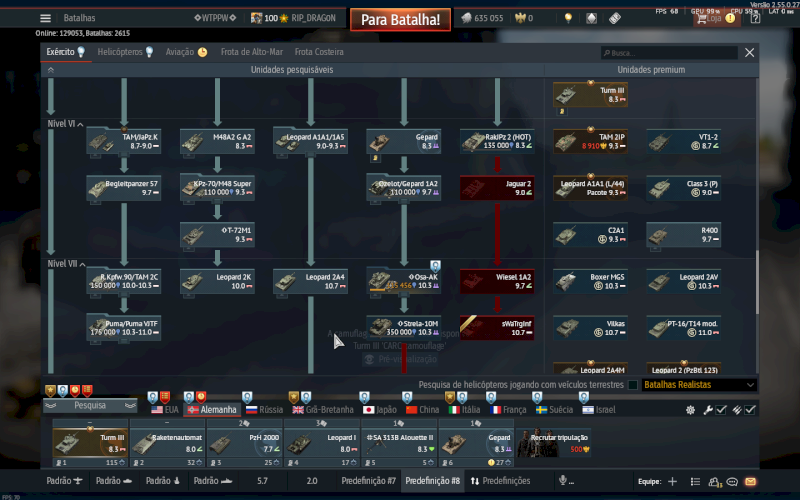Select the locked Jaguar 2 card
Viewport: 800px width, 500px height.
pos(497,188)
